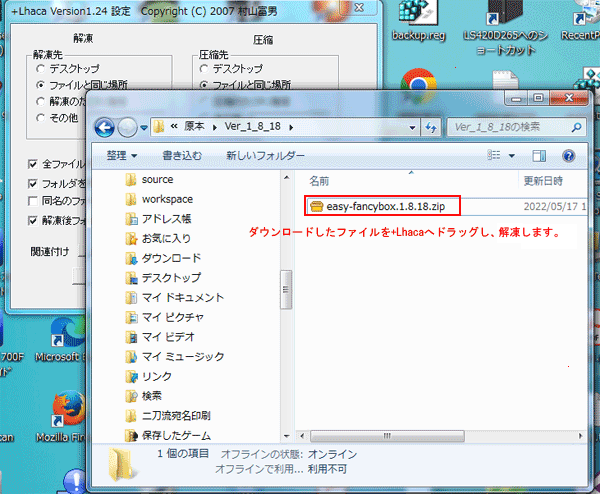Click the horizontal scrollbar thumb in file list
Viewport: 600px width, 494px height.
click(387, 436)
